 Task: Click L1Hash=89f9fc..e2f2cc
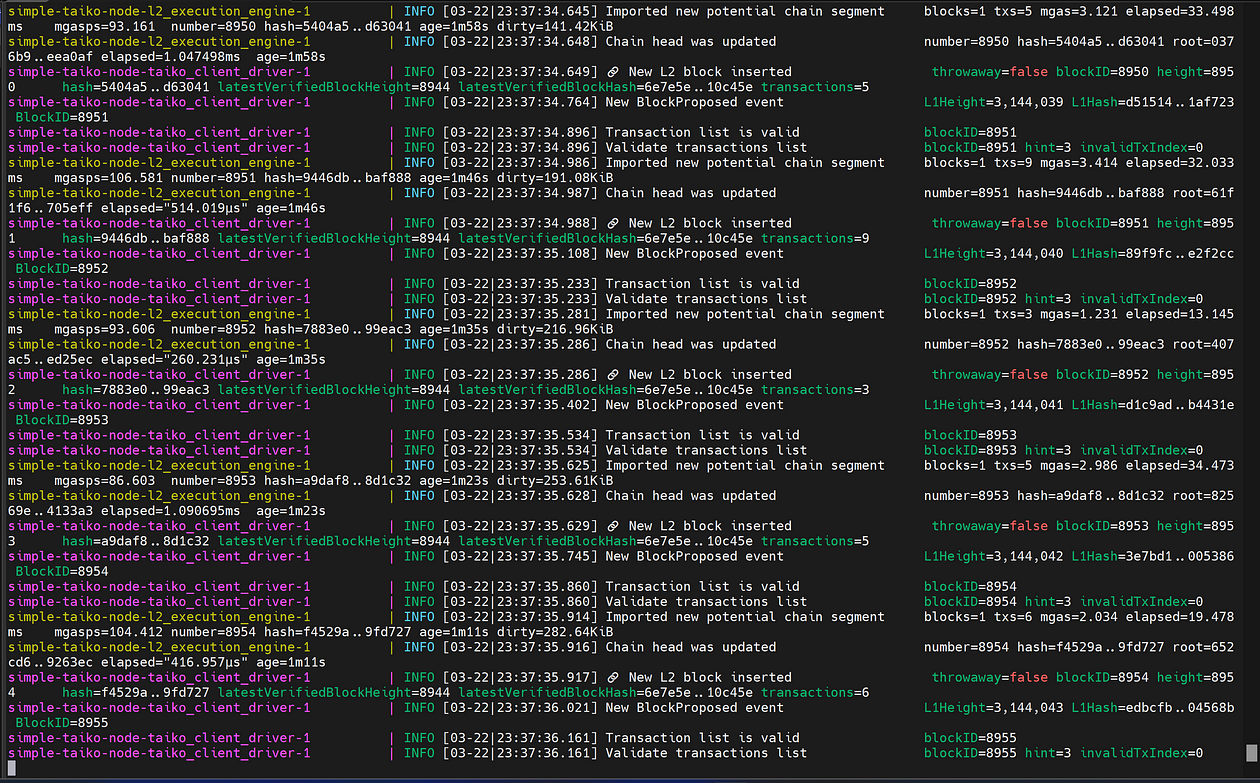1153,253
